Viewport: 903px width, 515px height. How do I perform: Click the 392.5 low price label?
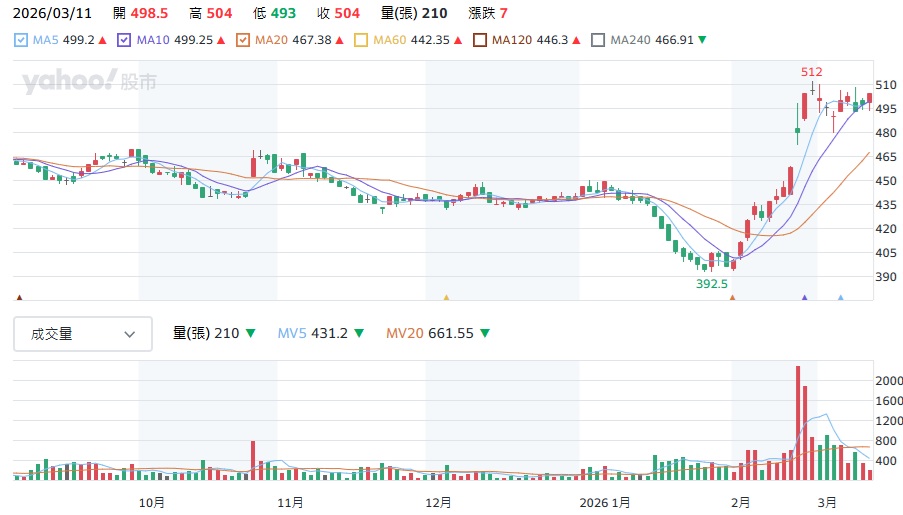(714, 283)
